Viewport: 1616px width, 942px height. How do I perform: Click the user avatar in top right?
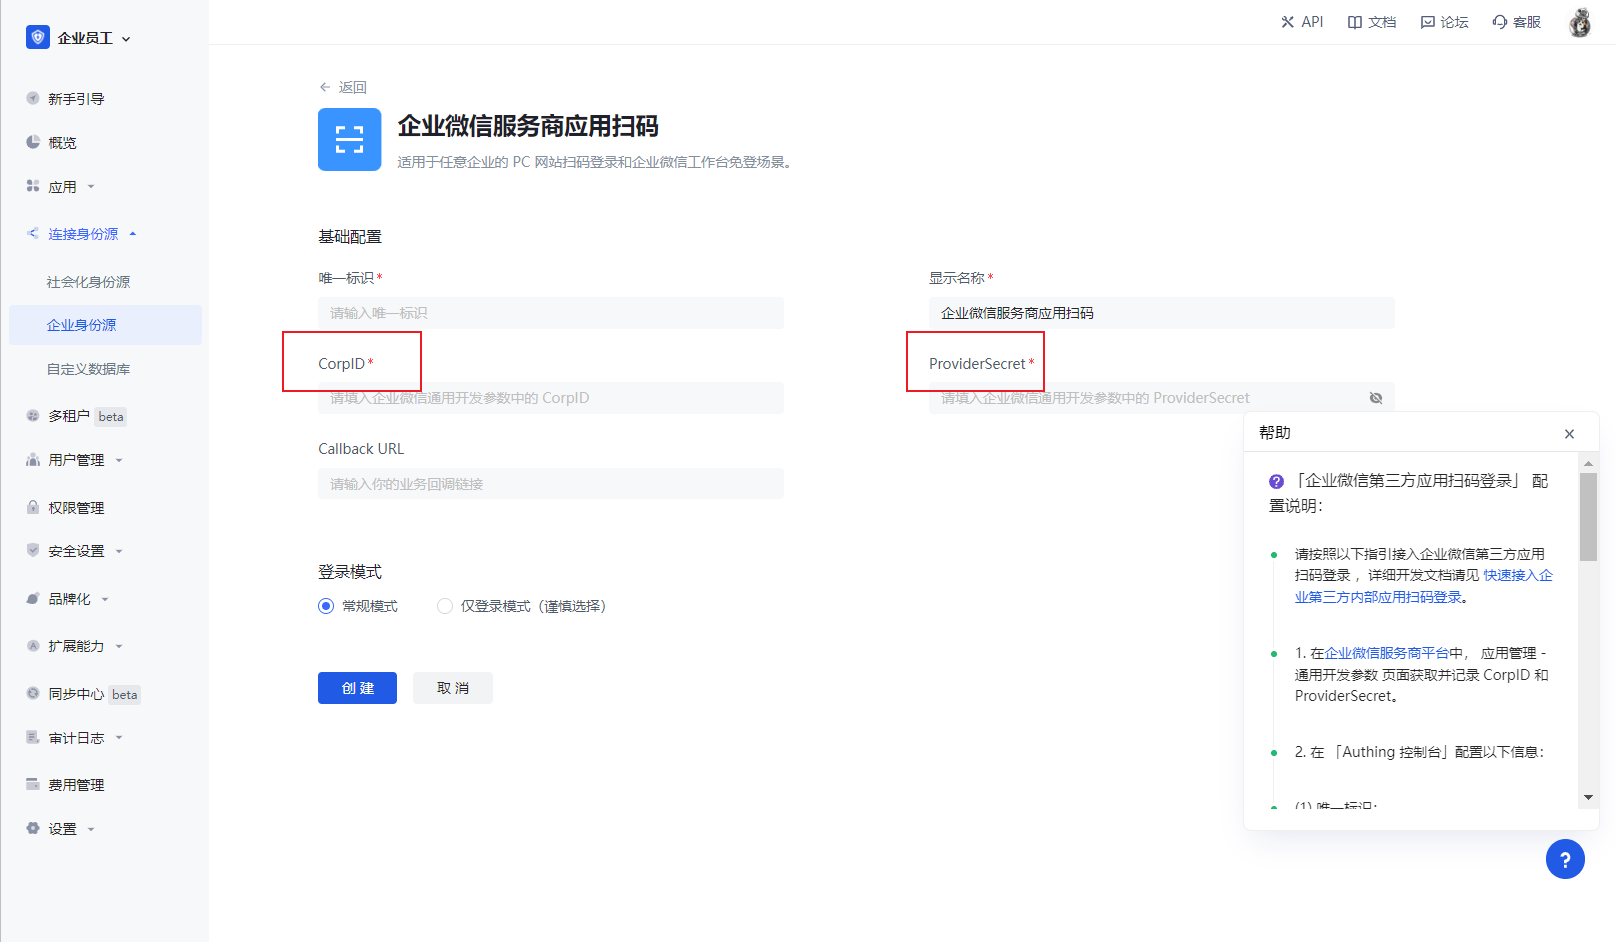(1580, 22)
